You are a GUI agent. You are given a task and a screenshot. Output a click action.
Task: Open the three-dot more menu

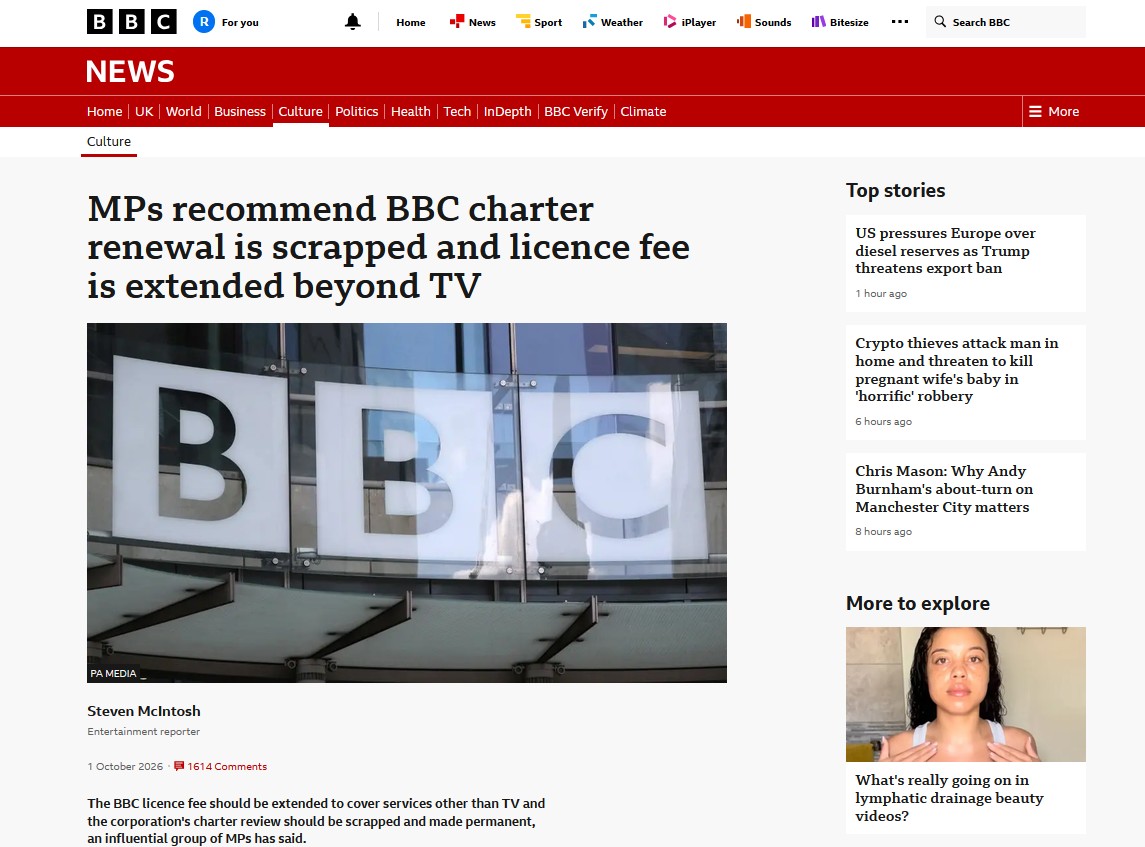(x=900, y=22)
